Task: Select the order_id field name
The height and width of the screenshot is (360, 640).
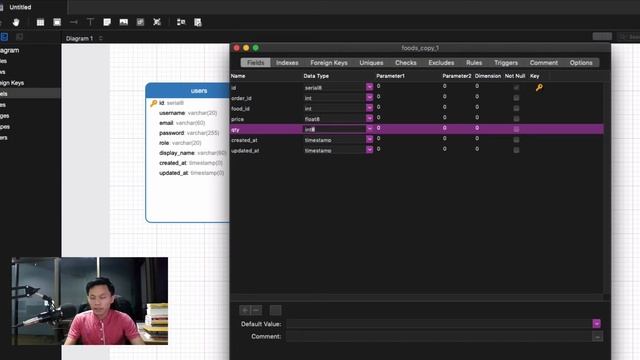Action: (x=241, y=98)
